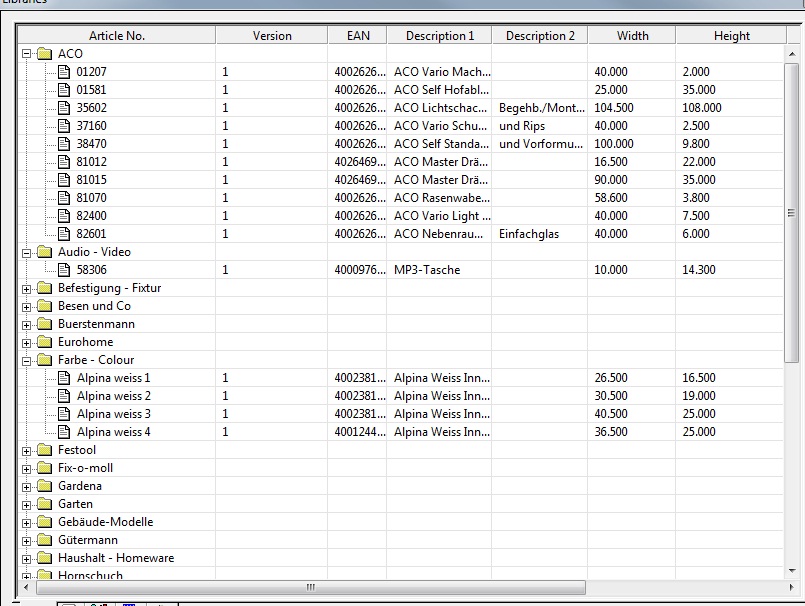The height and width of the screenshot is (606, 805).
Task: Sort by the EAN column header
Action: 358,35
